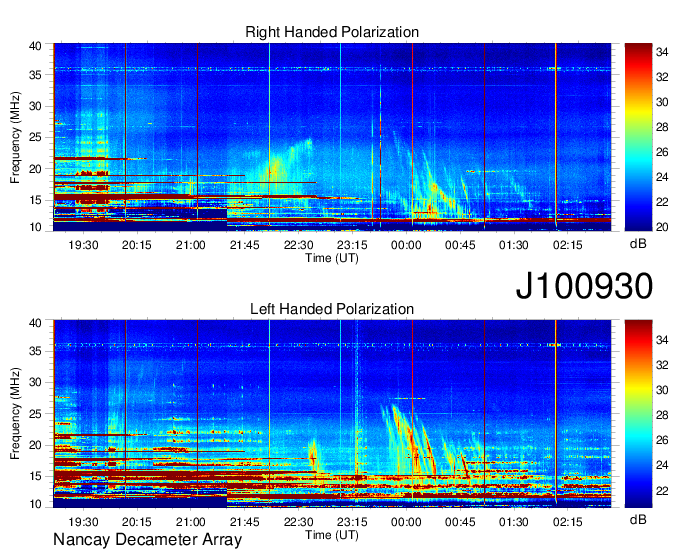This screenshot has width=680, height=552.
Task: Click the 19:30 time tick of right-handed plot
Action: [x=83, y=245]
